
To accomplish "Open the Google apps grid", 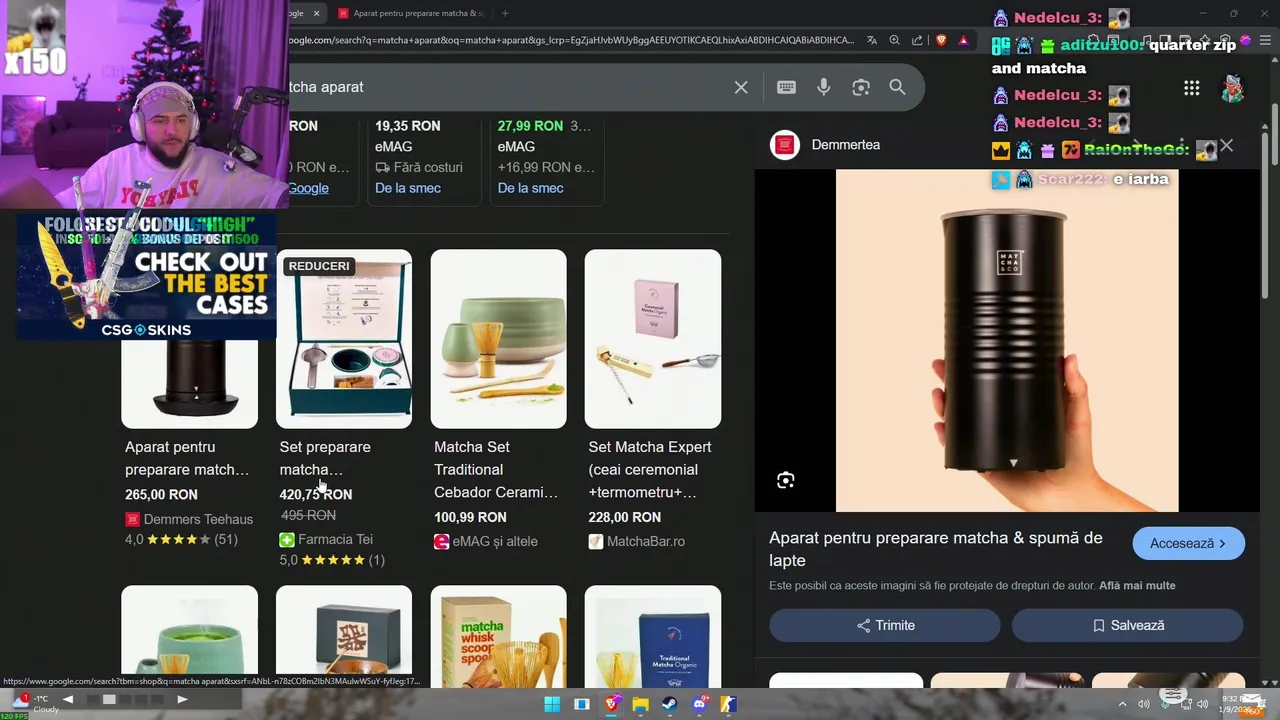I will tap(1192, 88).
